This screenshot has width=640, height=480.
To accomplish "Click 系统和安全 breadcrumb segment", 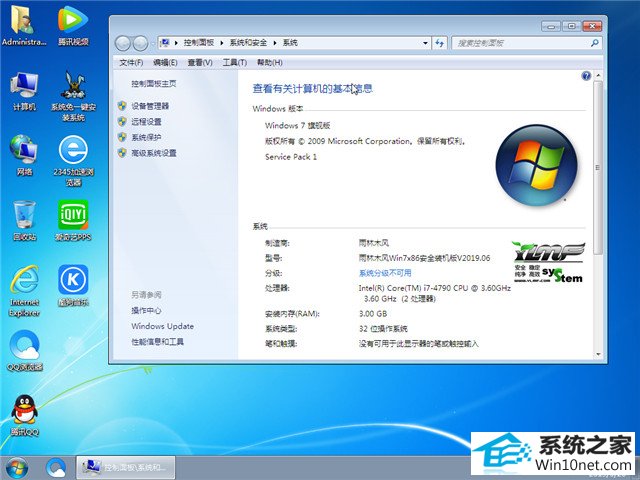I will pyautogui.click(x=248, y=42).
